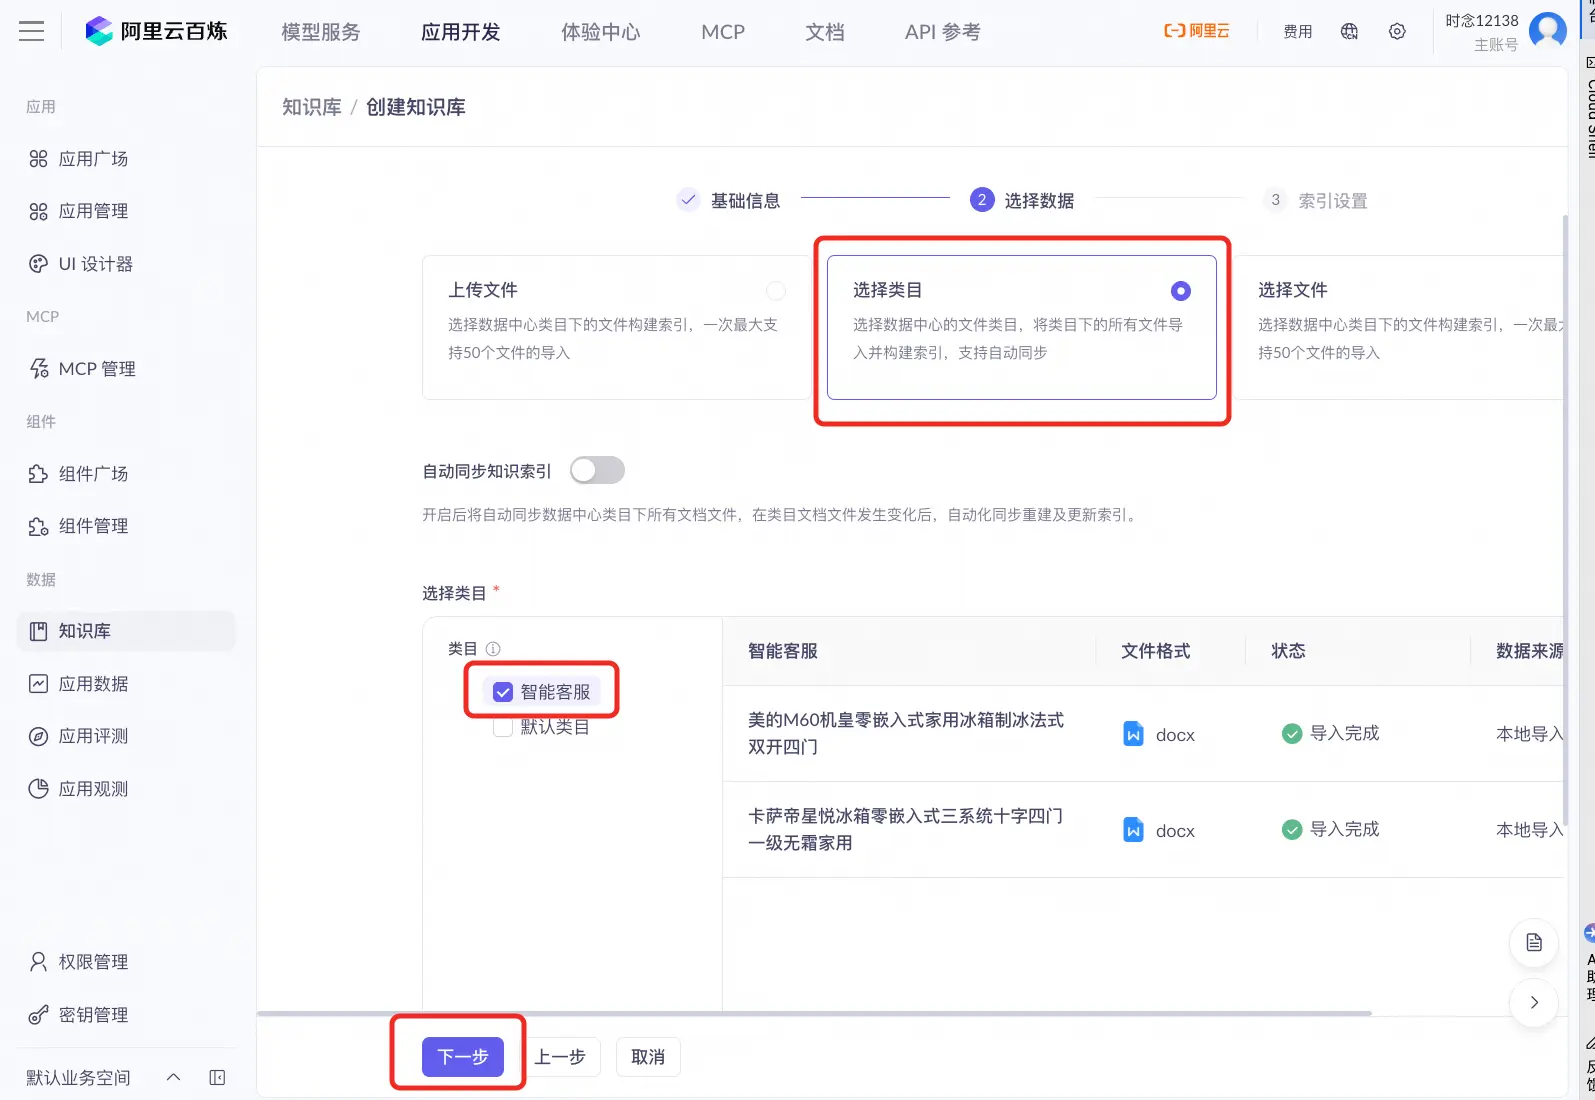Select the 上传文件 radio option
The image size is (1595, 1100).
[x=776, y=291]
